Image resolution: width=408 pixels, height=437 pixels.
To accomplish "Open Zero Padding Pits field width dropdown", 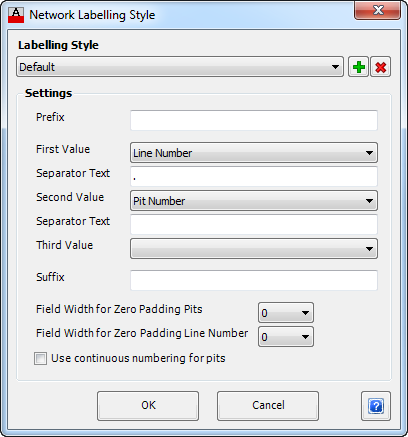I will click(286, 313).
